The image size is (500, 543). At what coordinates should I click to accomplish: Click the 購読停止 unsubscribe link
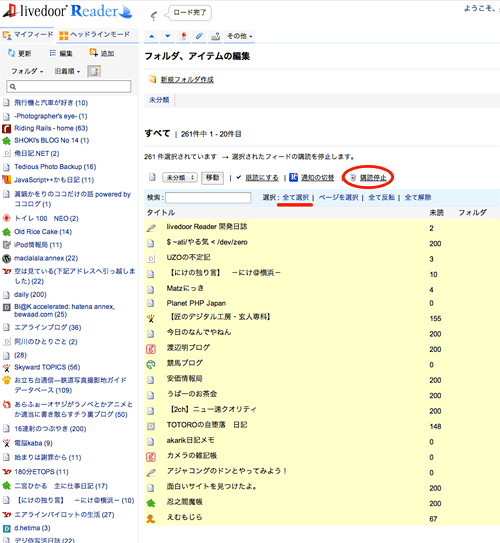click(x=373, y=178)
